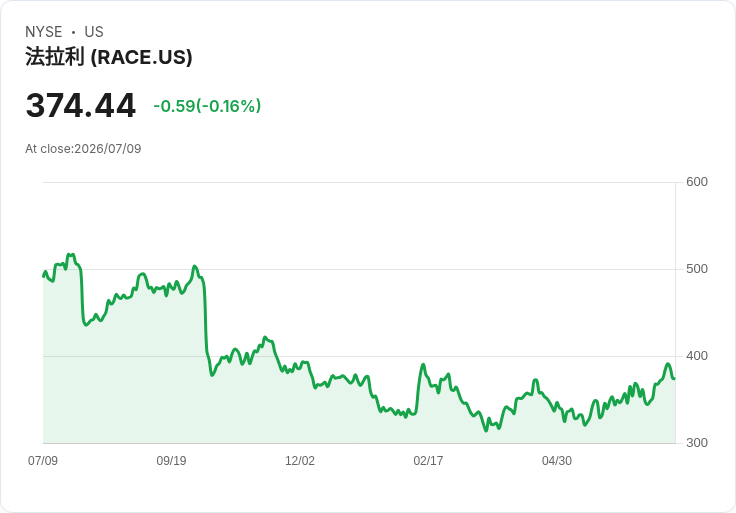Click the 12/02 x-axis date label
The image size is (736, 513).
click(300, 460)
